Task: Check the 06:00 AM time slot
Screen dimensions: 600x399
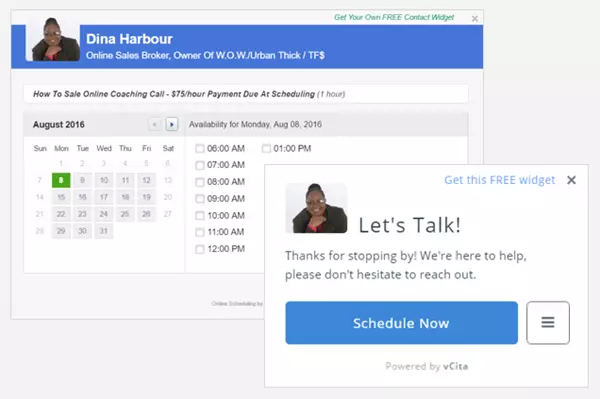Action: [x=200, y=148]
